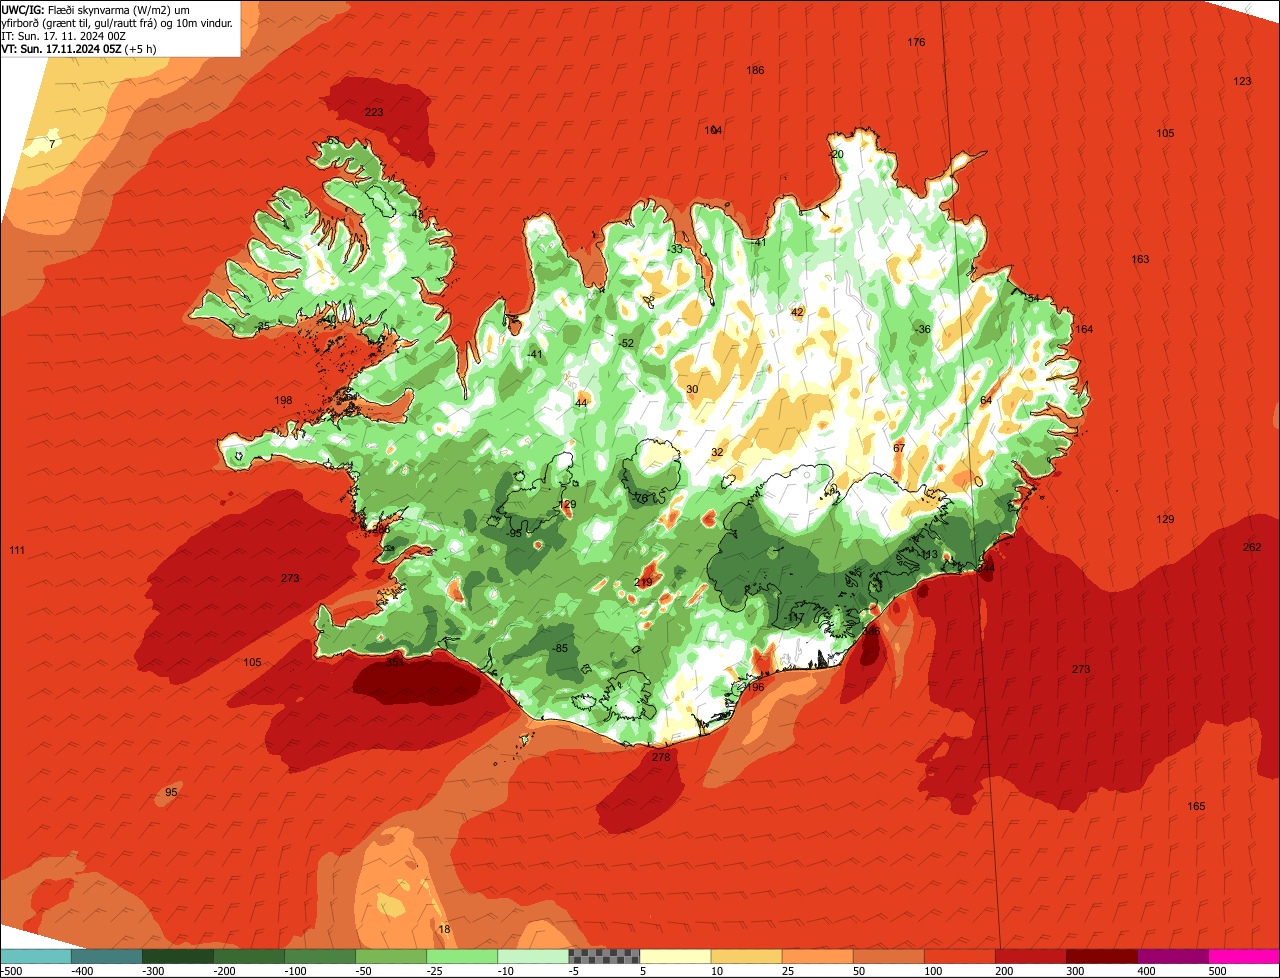Select the 64 value in the east fjords area
The height and width of the screenshot is (978, 1280).
pyautogui.click(x=985, y=400)
